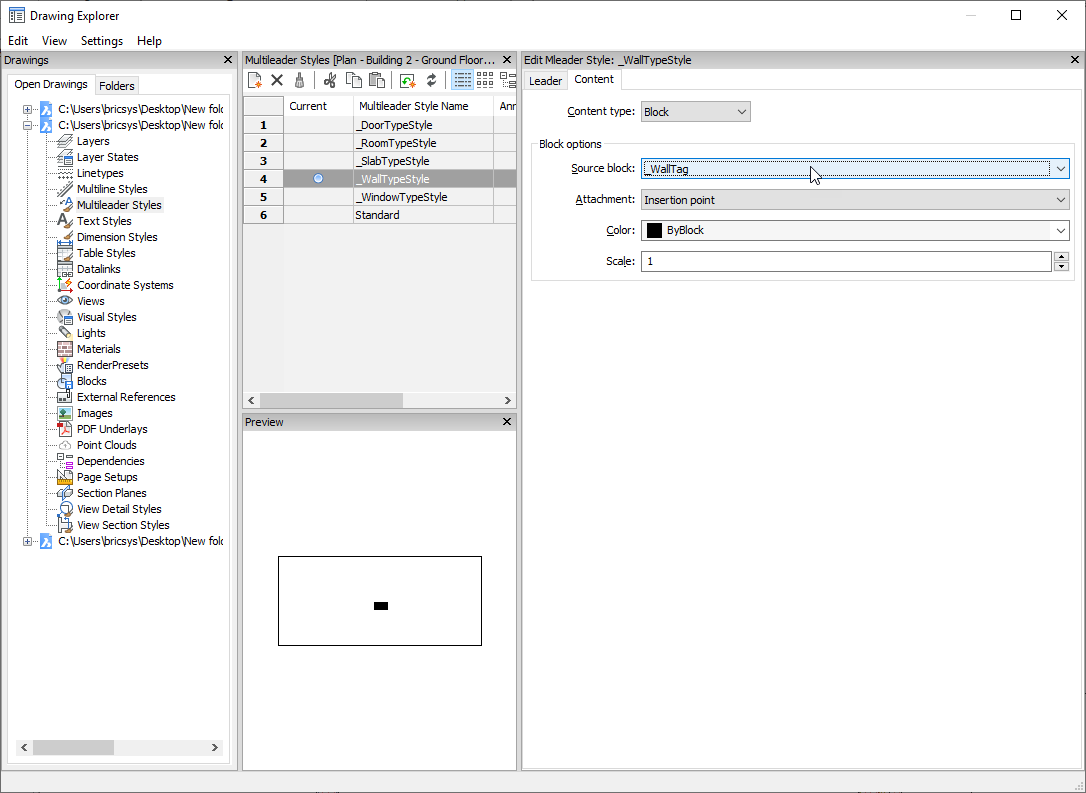Open the Settings menu
1086x793 pixels.
click(x=101, y=41)
